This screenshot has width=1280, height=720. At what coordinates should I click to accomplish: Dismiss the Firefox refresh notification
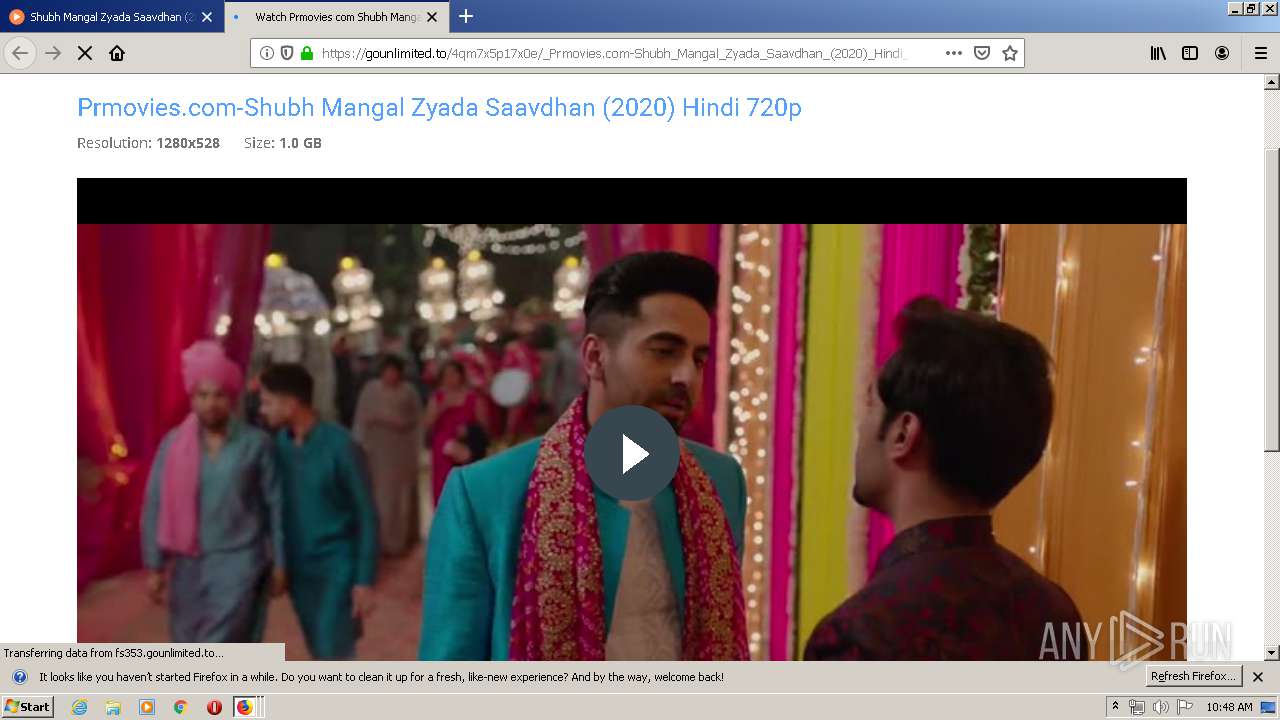(x=1258, y=677)
